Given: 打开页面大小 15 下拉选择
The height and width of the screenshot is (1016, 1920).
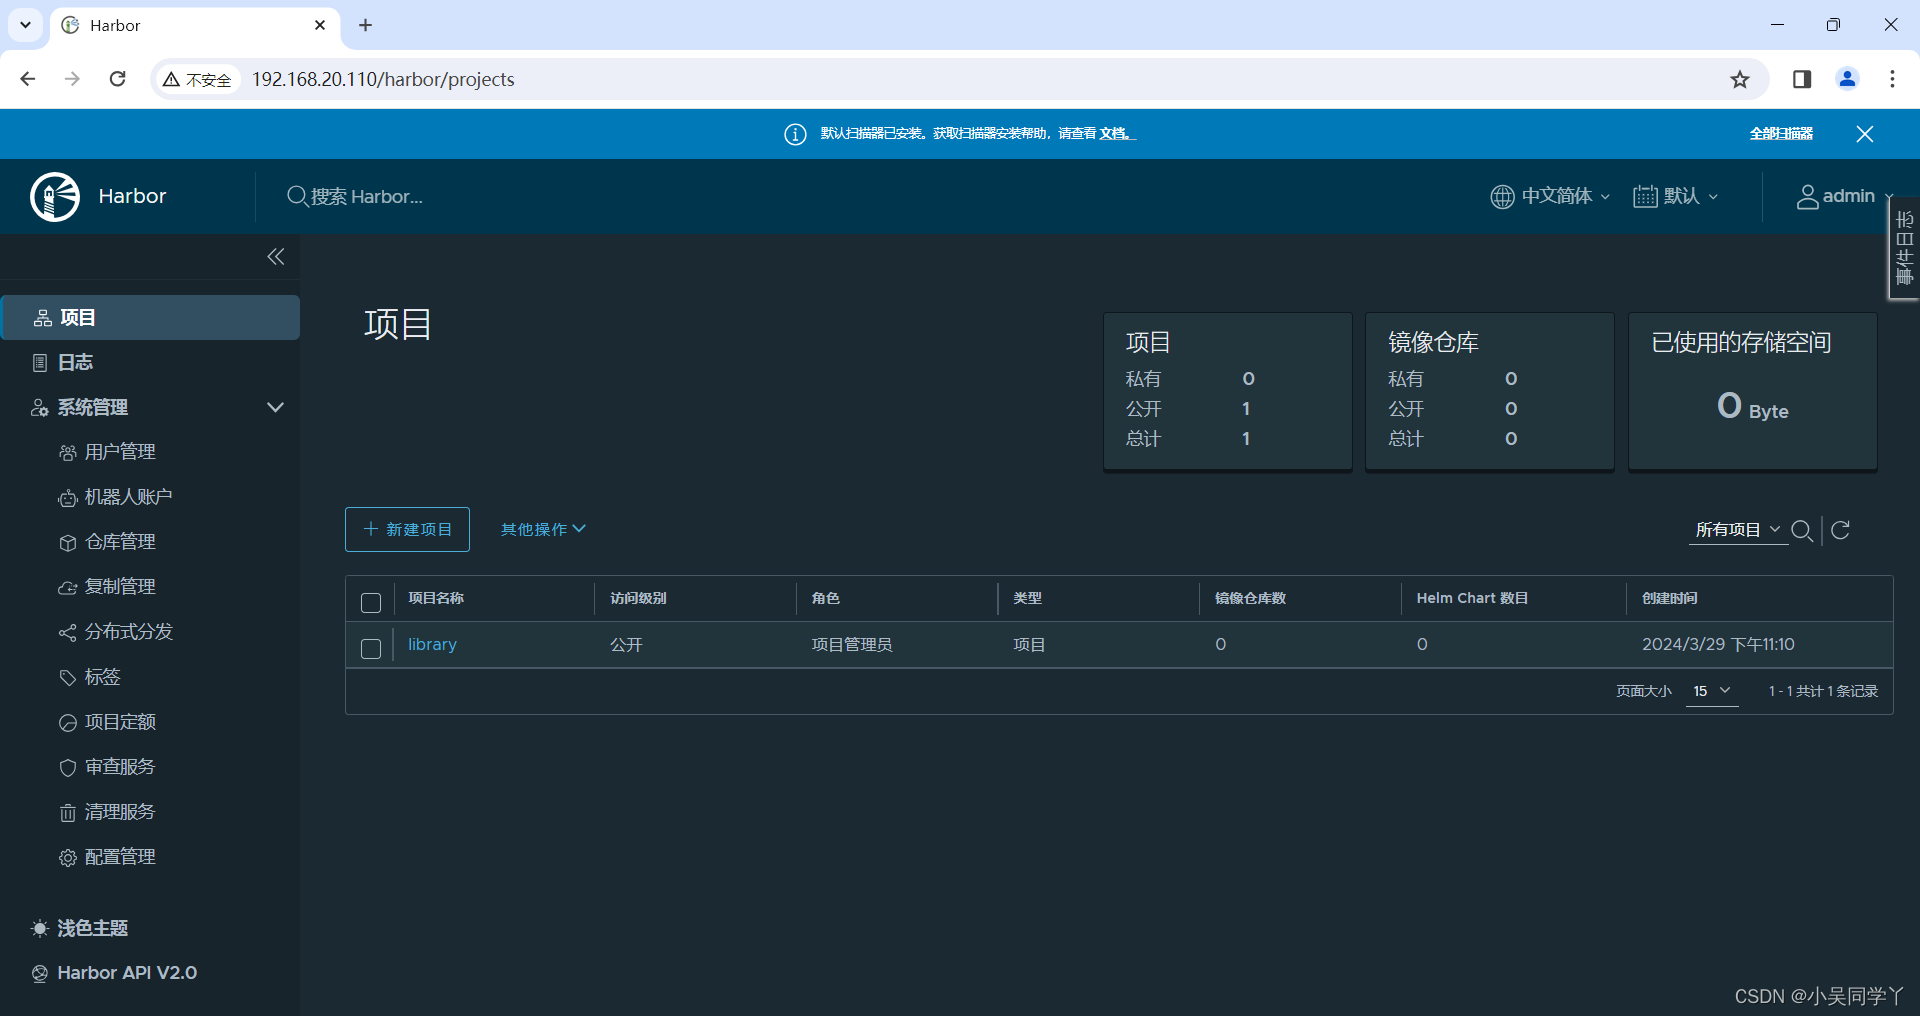Looking at the screenshot, I should (x=1711, y=690).
